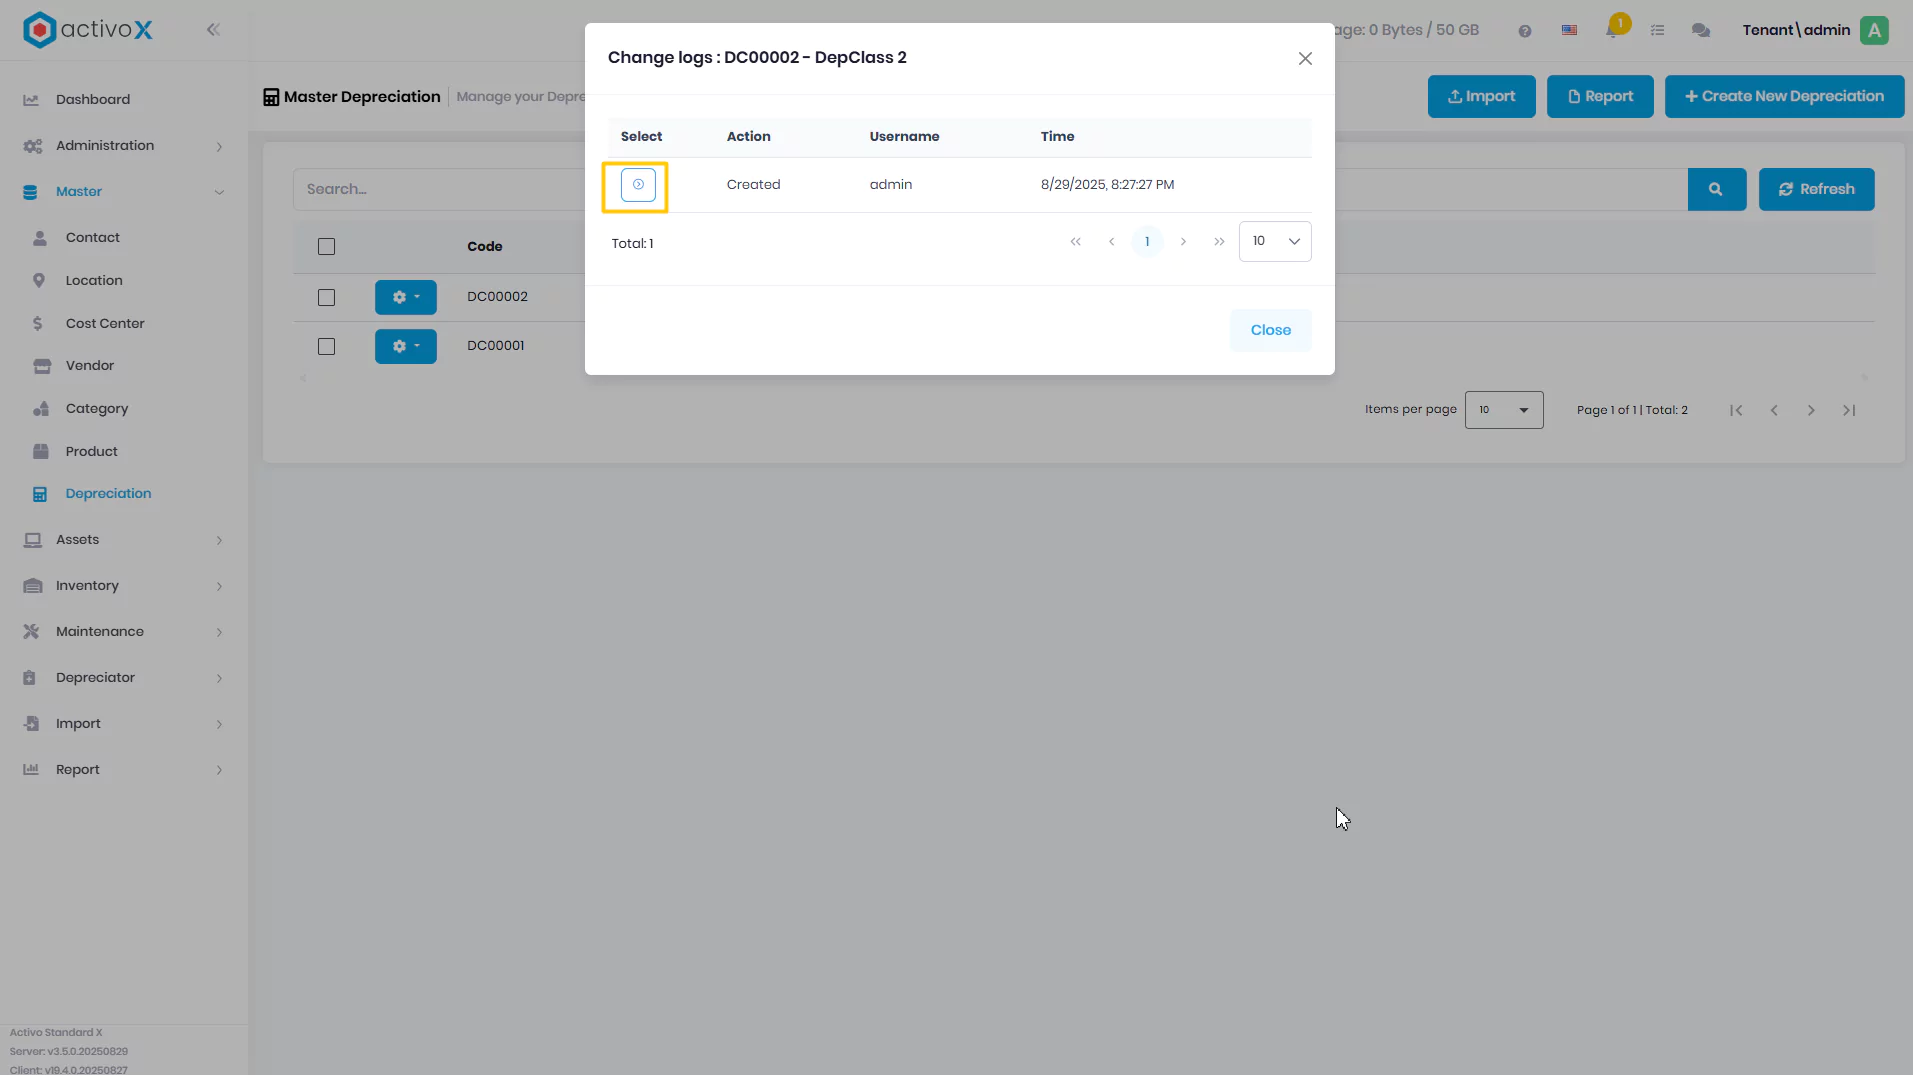Open gear actions menu for DC00001
Viewport: 1913px width, 1075px height.
coord(406,346)
